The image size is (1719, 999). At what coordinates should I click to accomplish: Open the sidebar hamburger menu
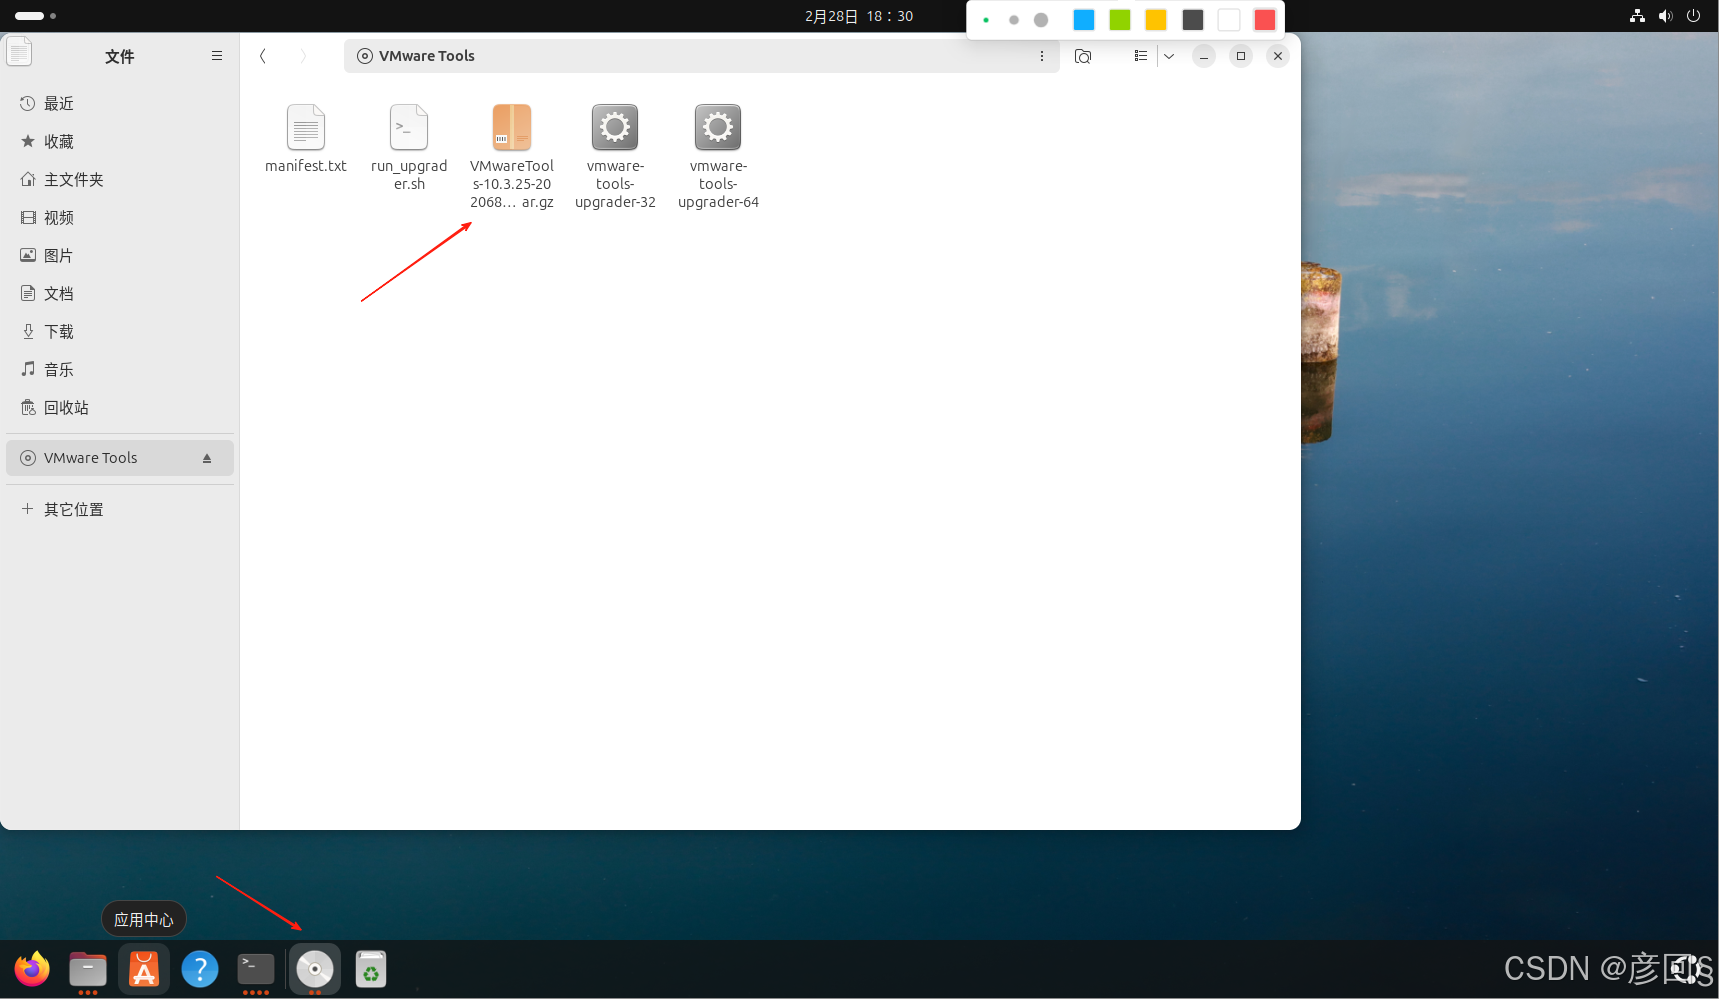point(217,56)
